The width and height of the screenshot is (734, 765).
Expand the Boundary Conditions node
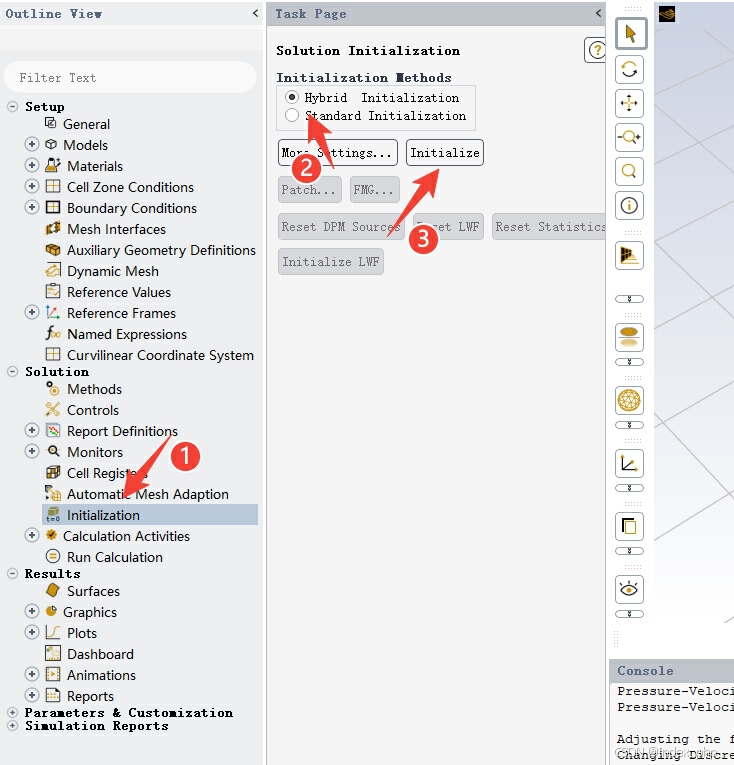[x=32, y=207]
